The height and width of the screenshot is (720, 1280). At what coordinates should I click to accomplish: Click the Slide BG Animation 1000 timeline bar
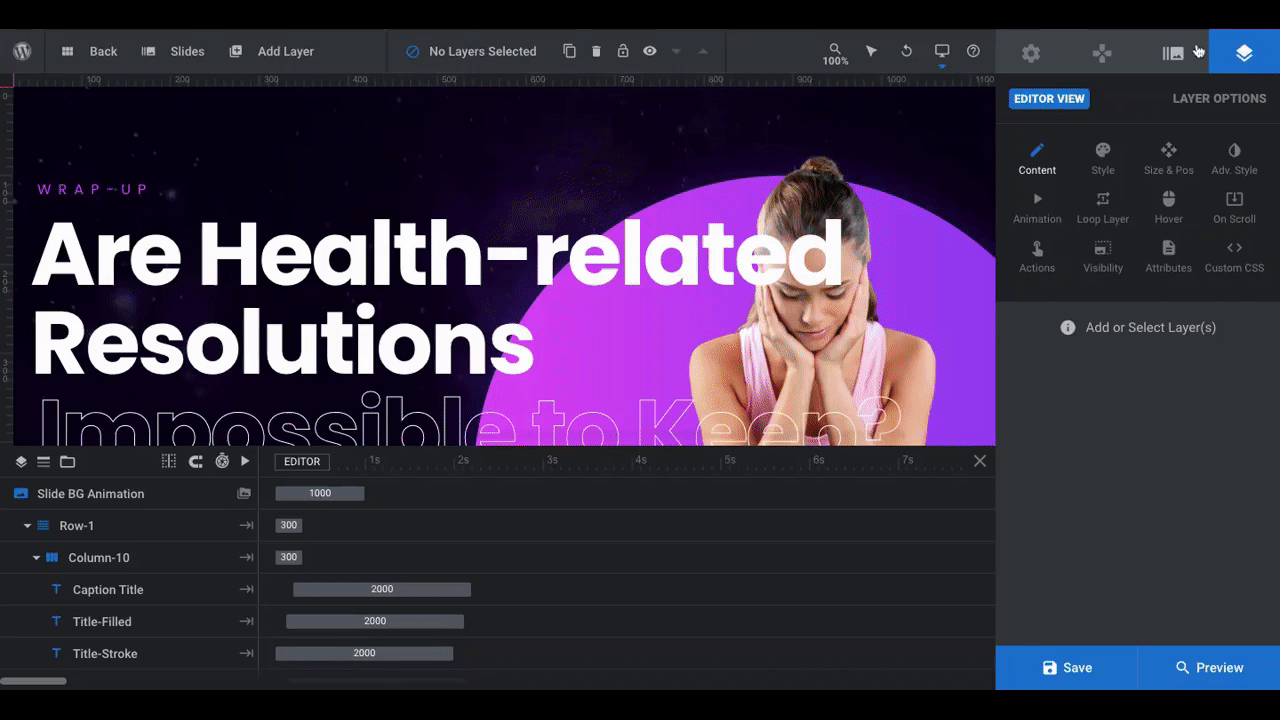tap(320, 493)
